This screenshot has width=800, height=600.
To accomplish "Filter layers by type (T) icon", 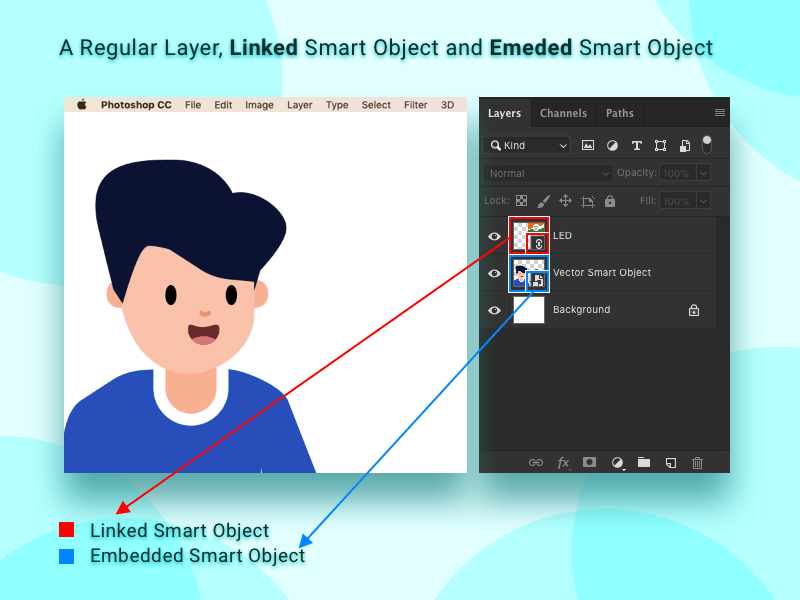I will click(636, 145).
